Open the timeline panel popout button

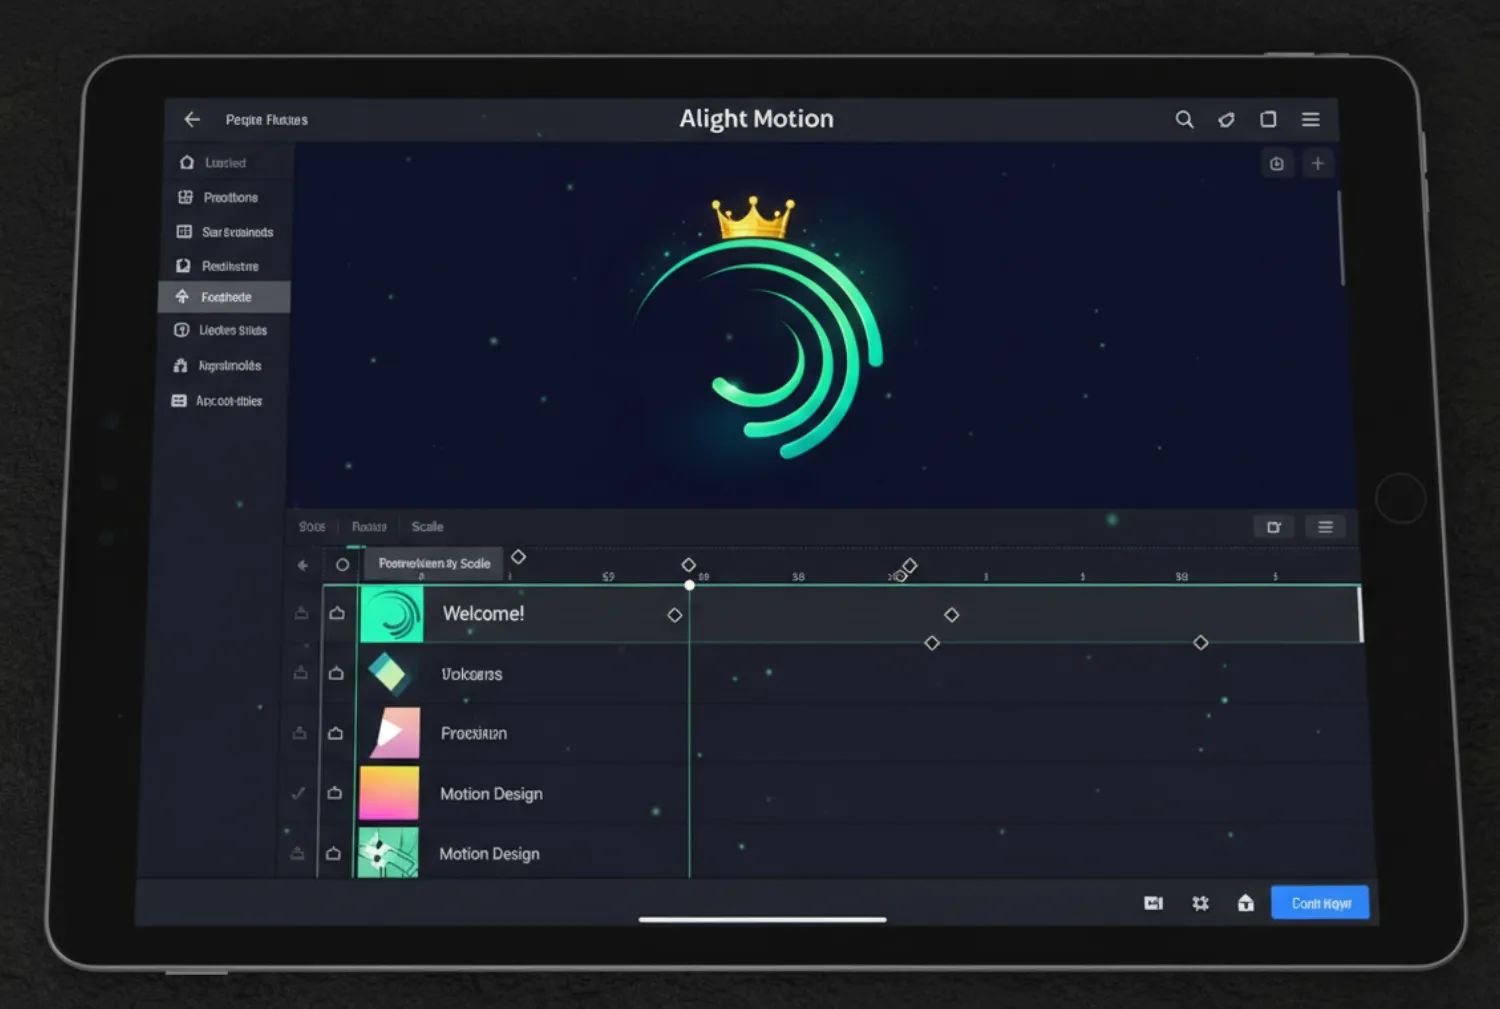pos(1274,527)
